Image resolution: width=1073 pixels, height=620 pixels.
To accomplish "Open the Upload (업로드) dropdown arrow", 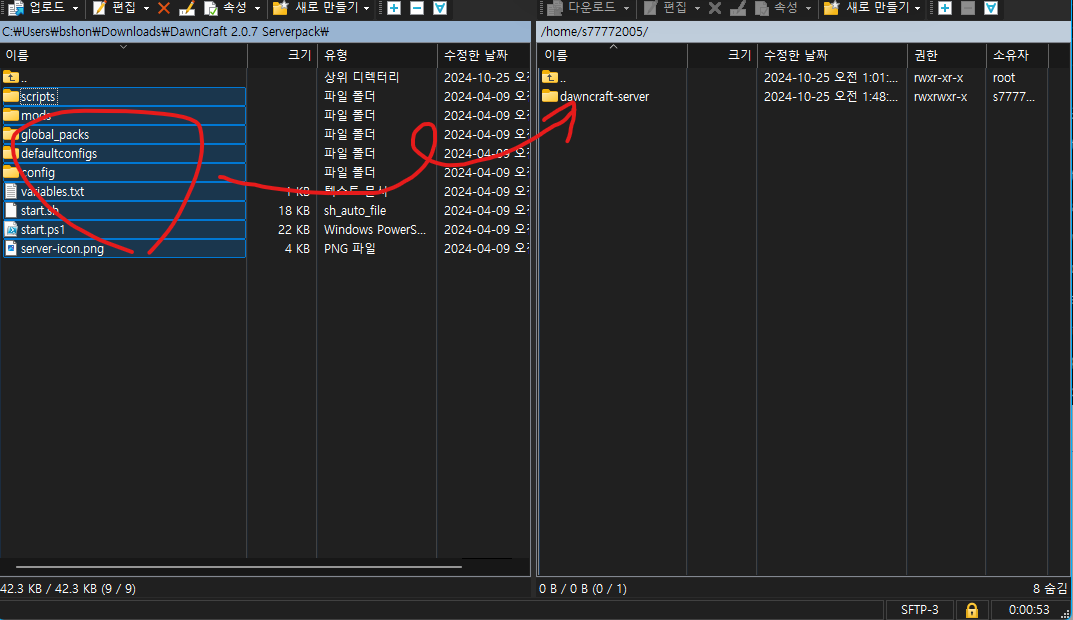I will coord(75,8).
